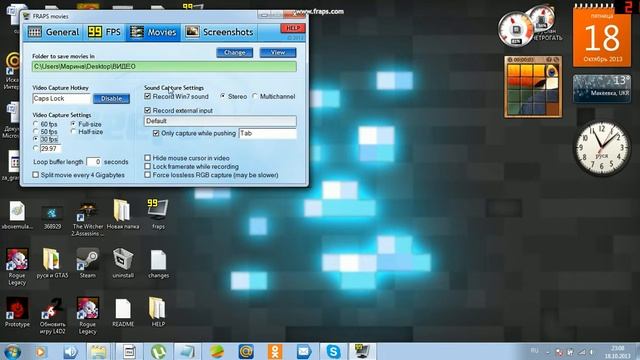Open the xboxemula... desktop file
Screen dimensions: 640x360
(17, 215)
